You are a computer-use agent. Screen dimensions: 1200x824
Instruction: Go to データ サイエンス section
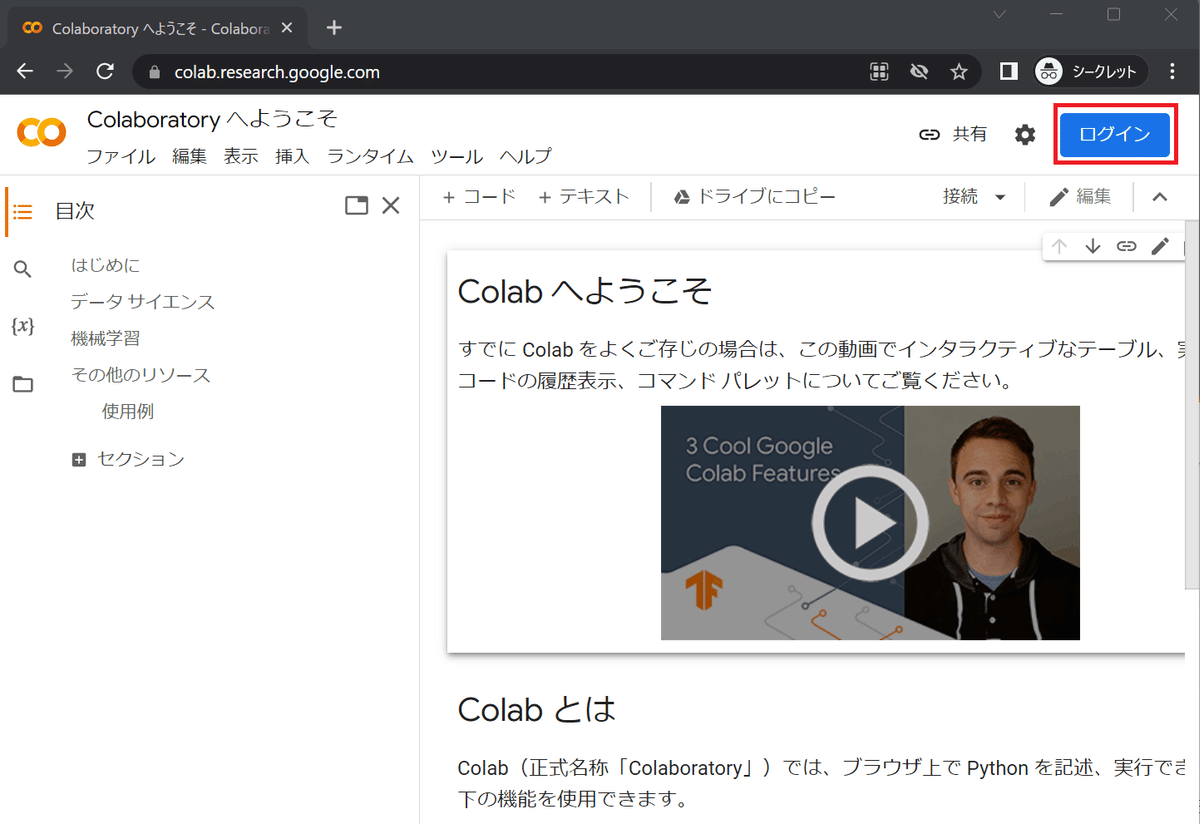(x=143, y=302)
